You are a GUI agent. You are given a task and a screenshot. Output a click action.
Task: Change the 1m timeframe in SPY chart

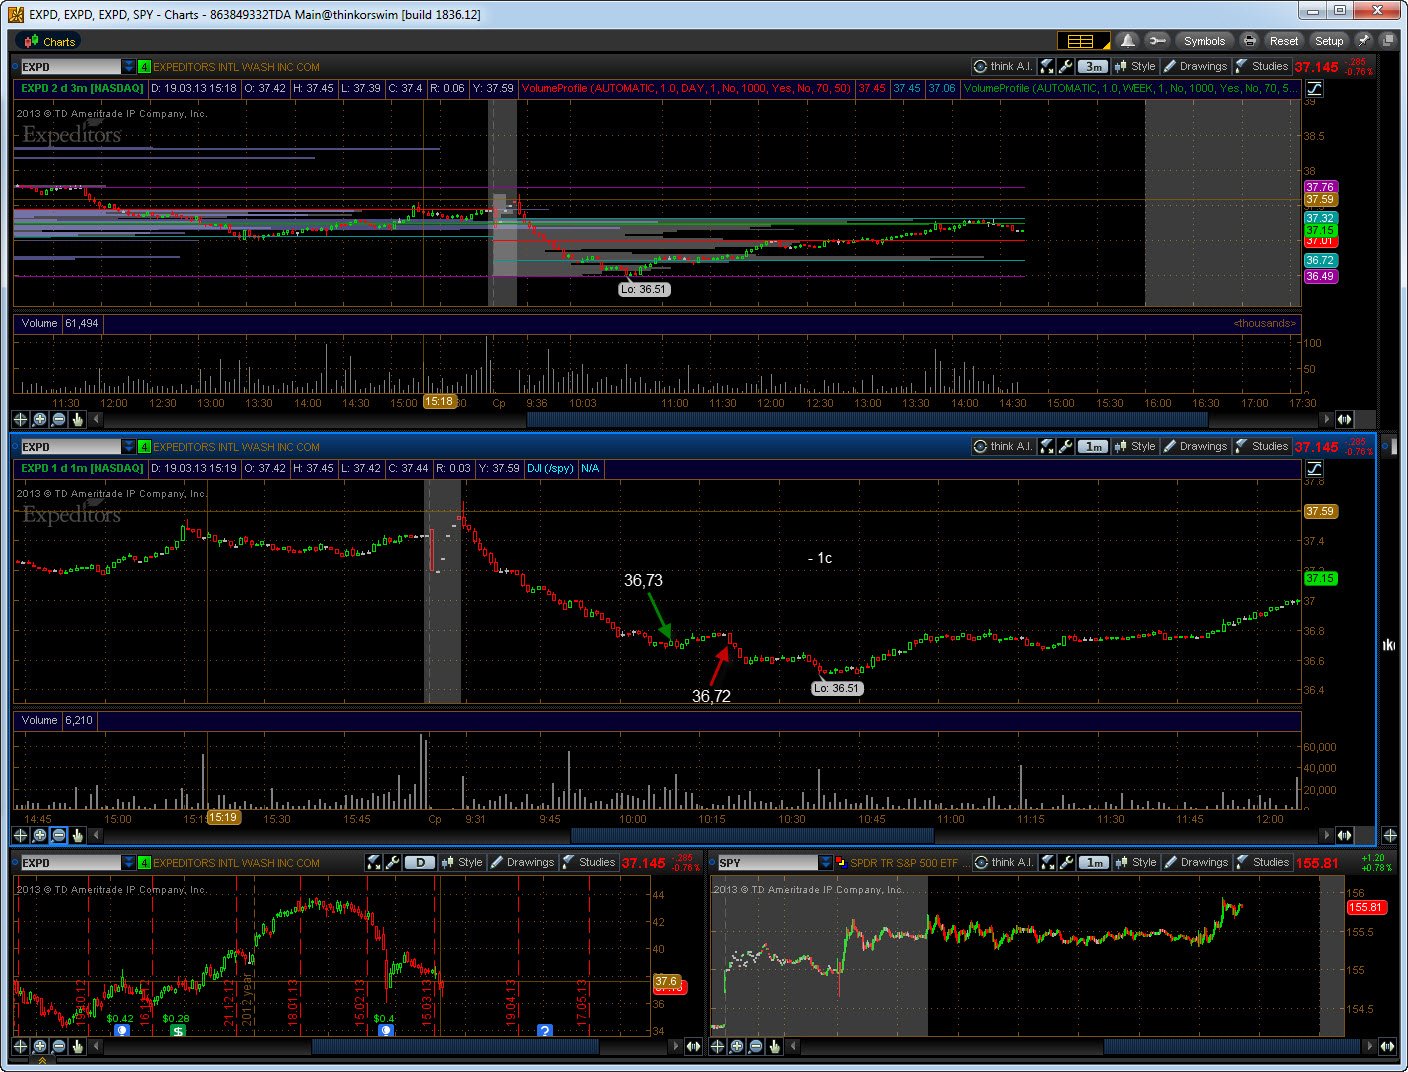(1095, 863)
